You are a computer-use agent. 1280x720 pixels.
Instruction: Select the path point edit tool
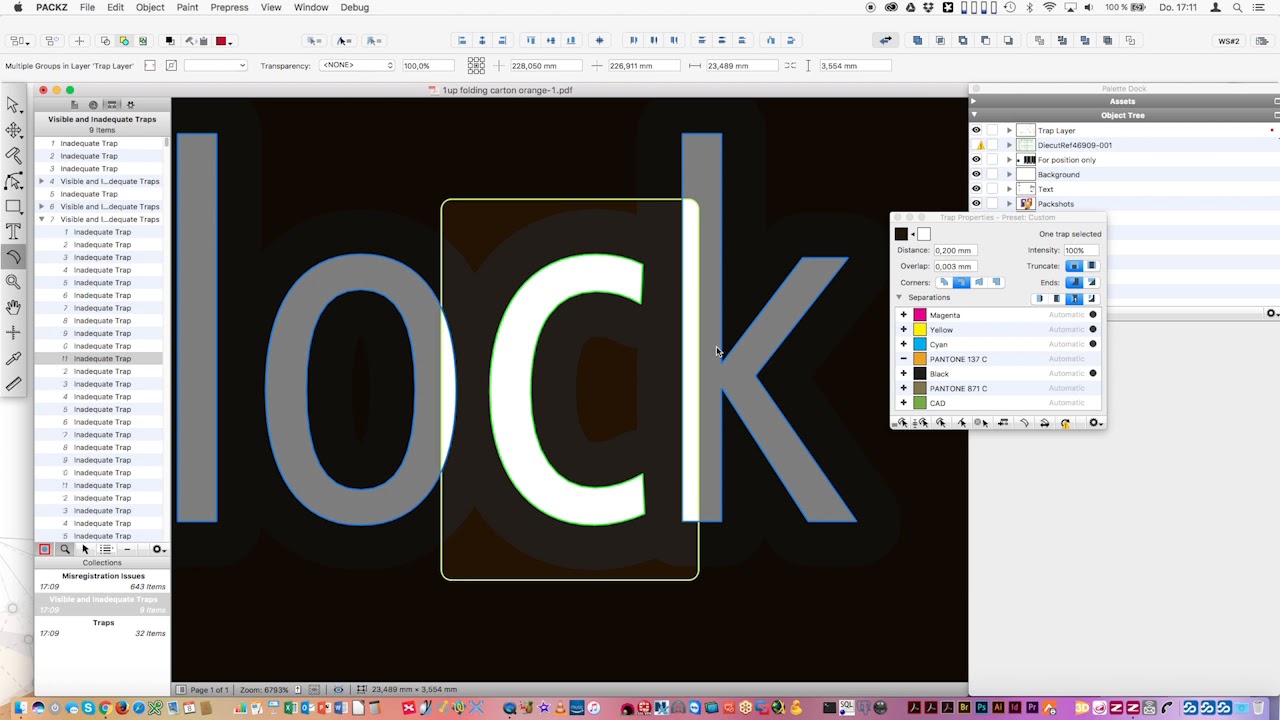click(13, 181)
